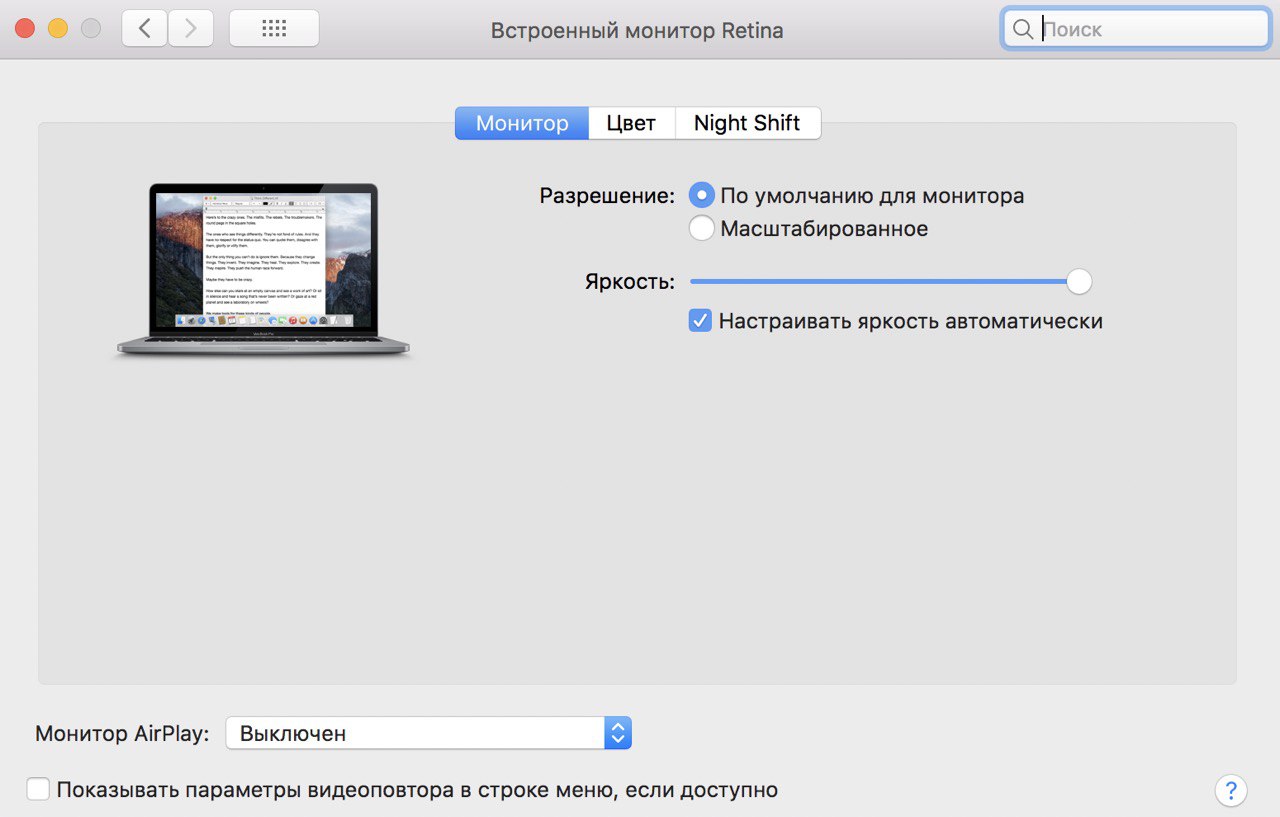1280x817 pixels.
Task: Open help with the question mark button
Action: (1231, 789)
